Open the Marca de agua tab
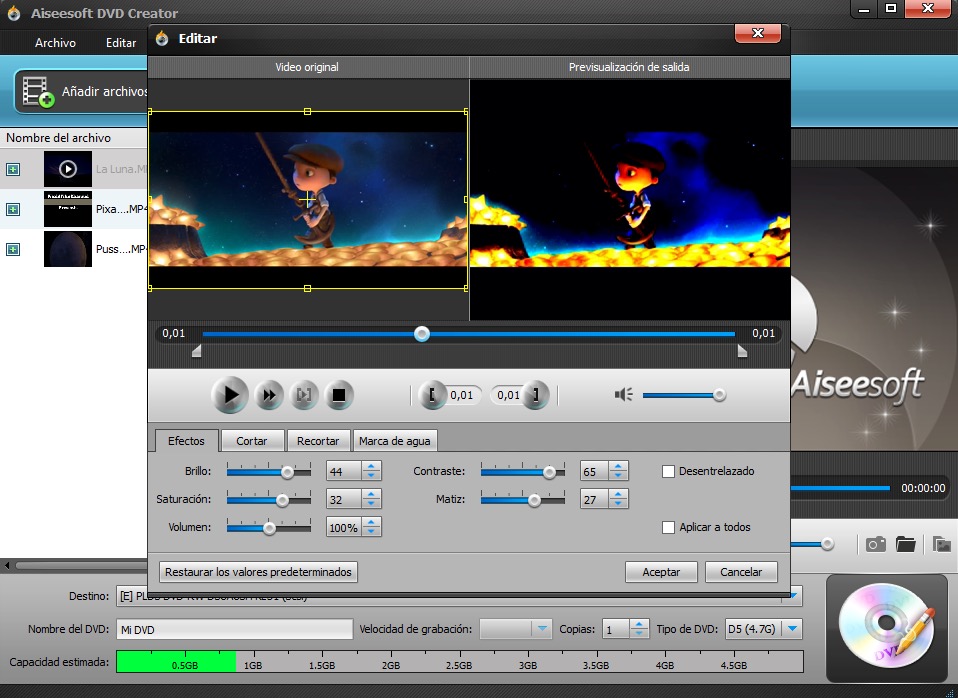The height and width of the screenshot is (698, 958). click(x=395, y=441)
